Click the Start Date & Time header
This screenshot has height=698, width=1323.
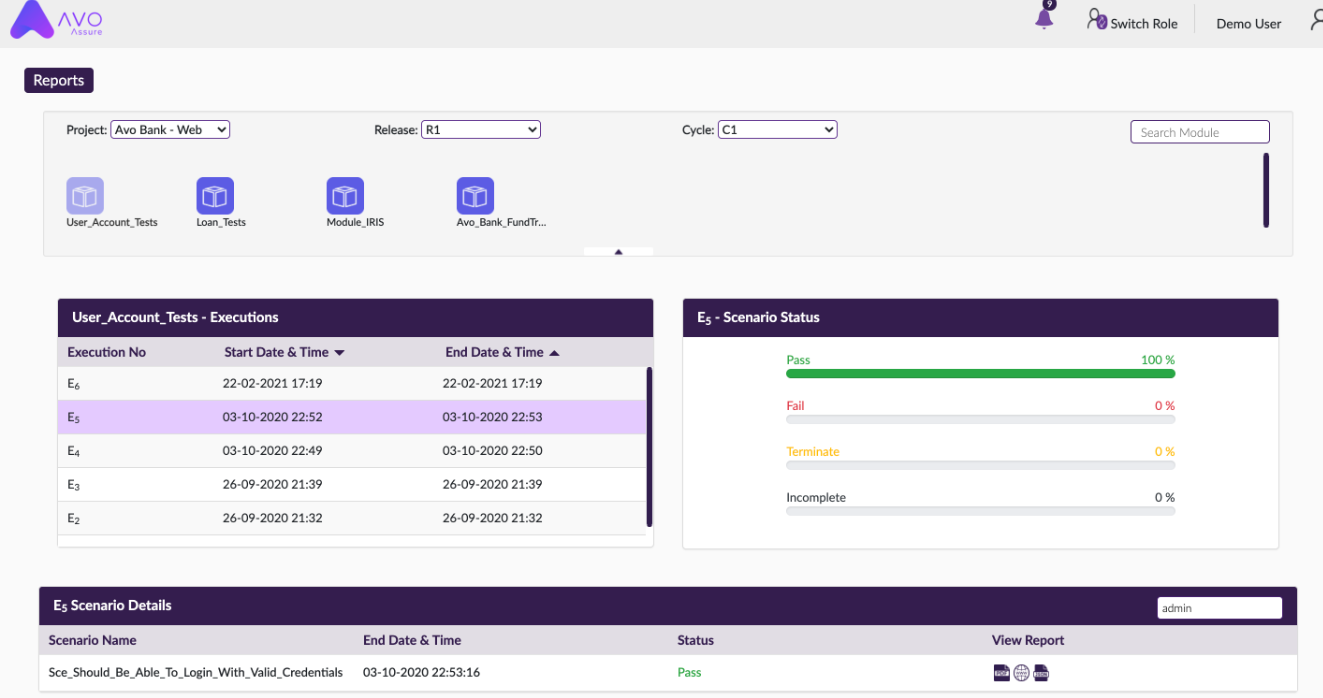coord(276,353)
